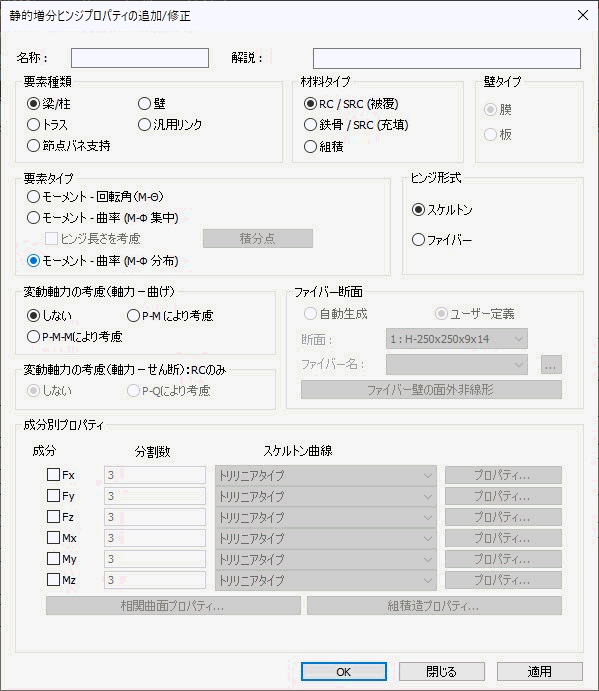Screen dimensions: 599x691
Task: Close the dialog with the X icon
Action: tap(583, 15)
